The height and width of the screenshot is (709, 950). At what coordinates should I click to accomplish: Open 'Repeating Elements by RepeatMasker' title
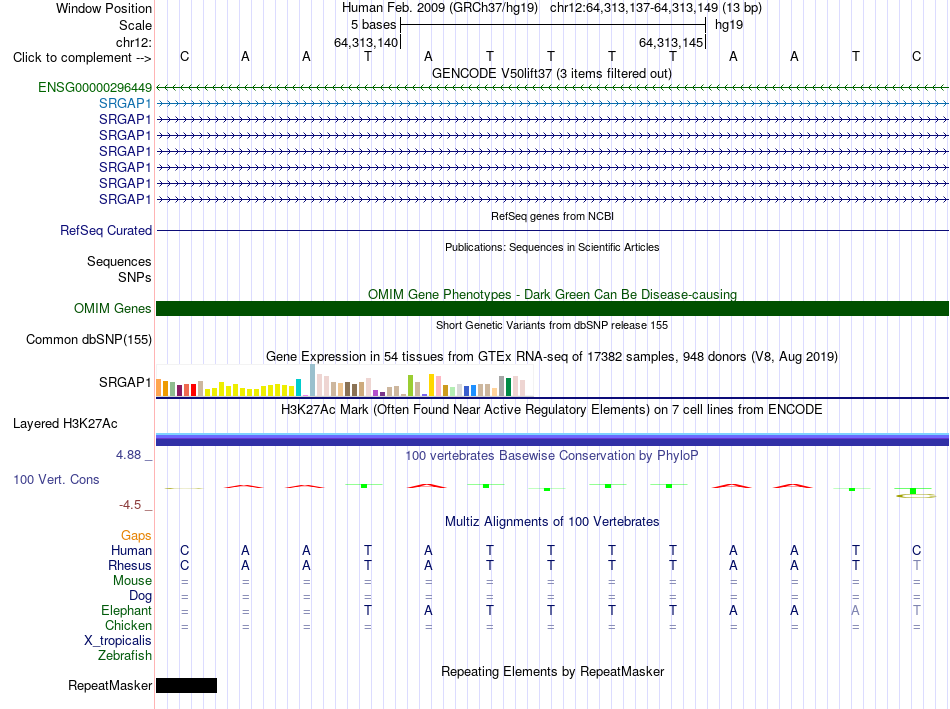pyautogui.click(x=552, y=671)
